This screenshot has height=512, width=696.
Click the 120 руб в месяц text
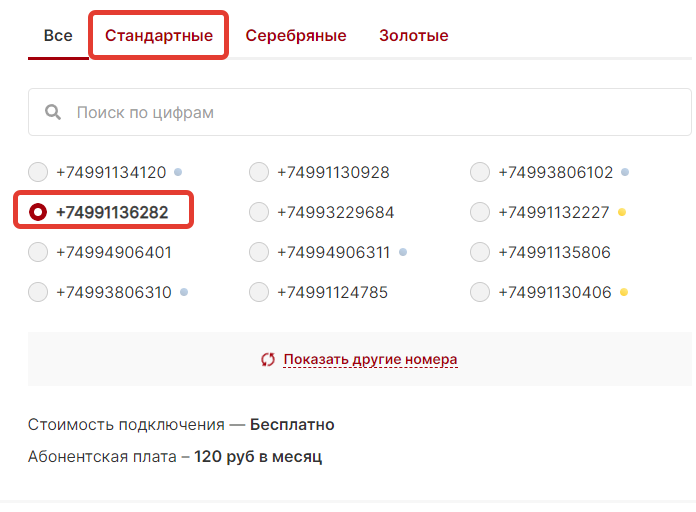click(x=258, y=456)
